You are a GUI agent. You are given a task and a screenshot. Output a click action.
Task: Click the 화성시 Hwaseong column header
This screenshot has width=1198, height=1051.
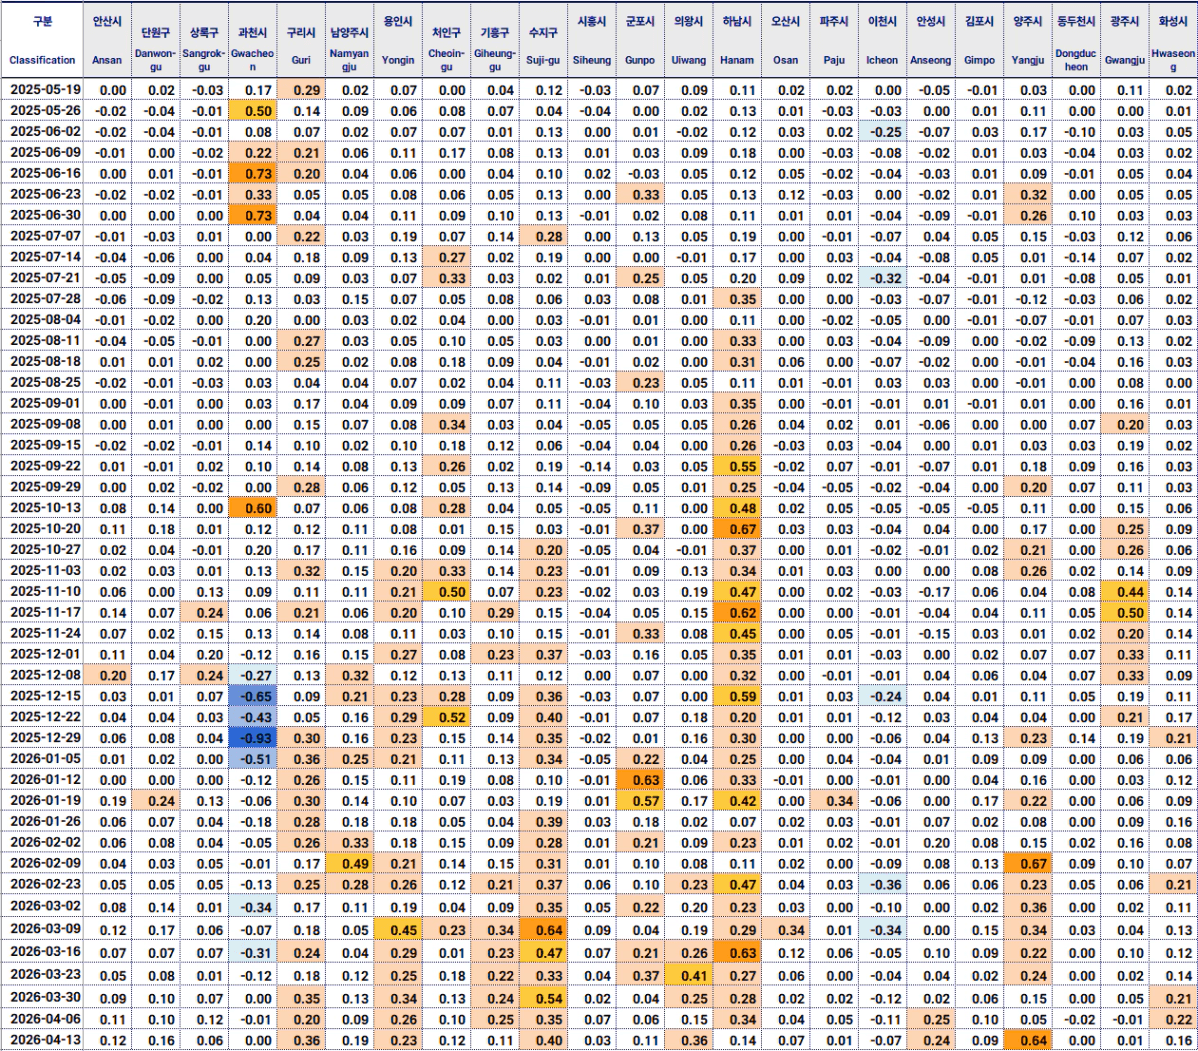point(1174,39)
